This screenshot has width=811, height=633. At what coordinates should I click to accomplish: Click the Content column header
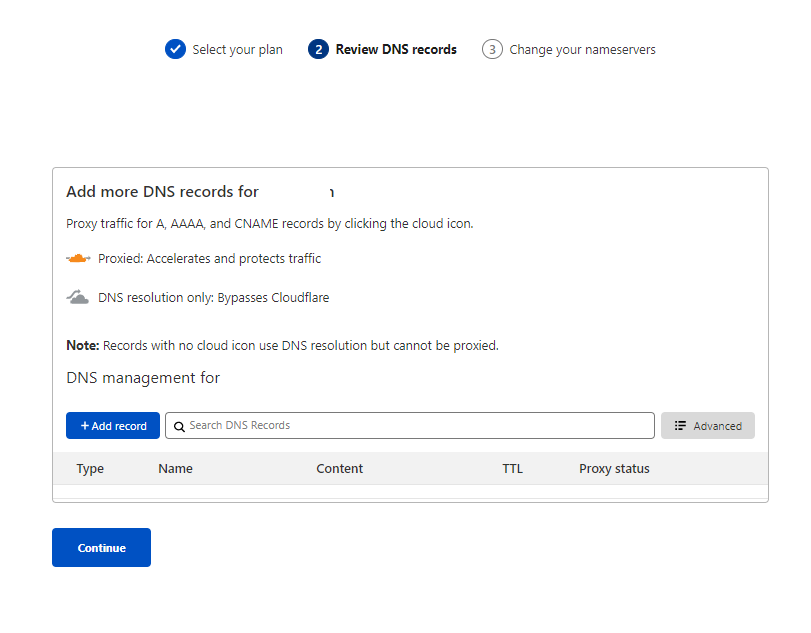coord(339,468)
